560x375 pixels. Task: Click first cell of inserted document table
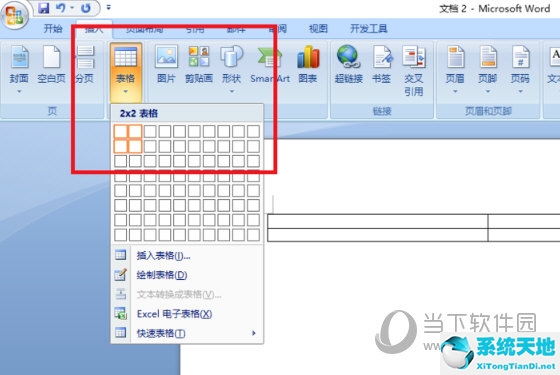tap(378, 221)
